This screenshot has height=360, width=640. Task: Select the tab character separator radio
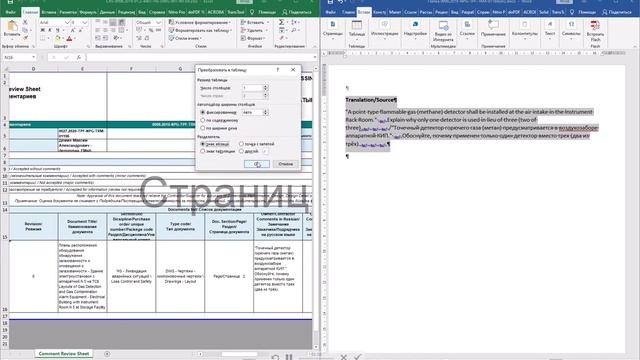[x=203, y=151]
